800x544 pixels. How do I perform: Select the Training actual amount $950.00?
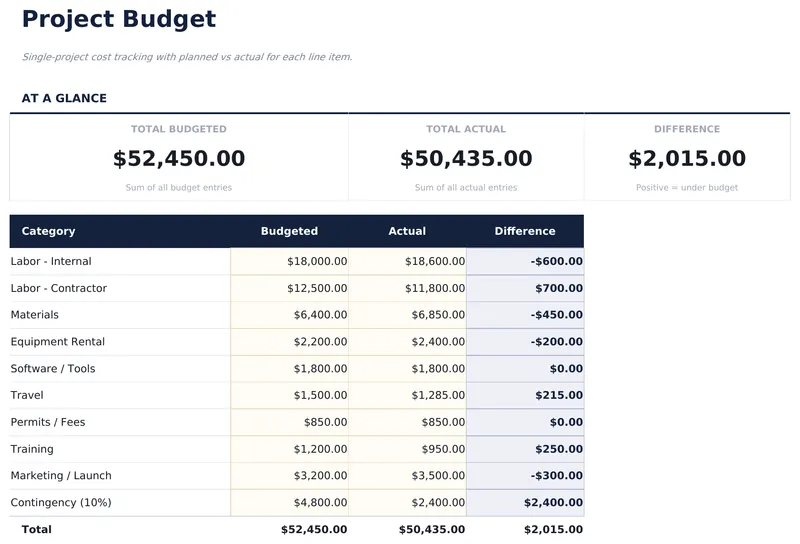(407, 449)
